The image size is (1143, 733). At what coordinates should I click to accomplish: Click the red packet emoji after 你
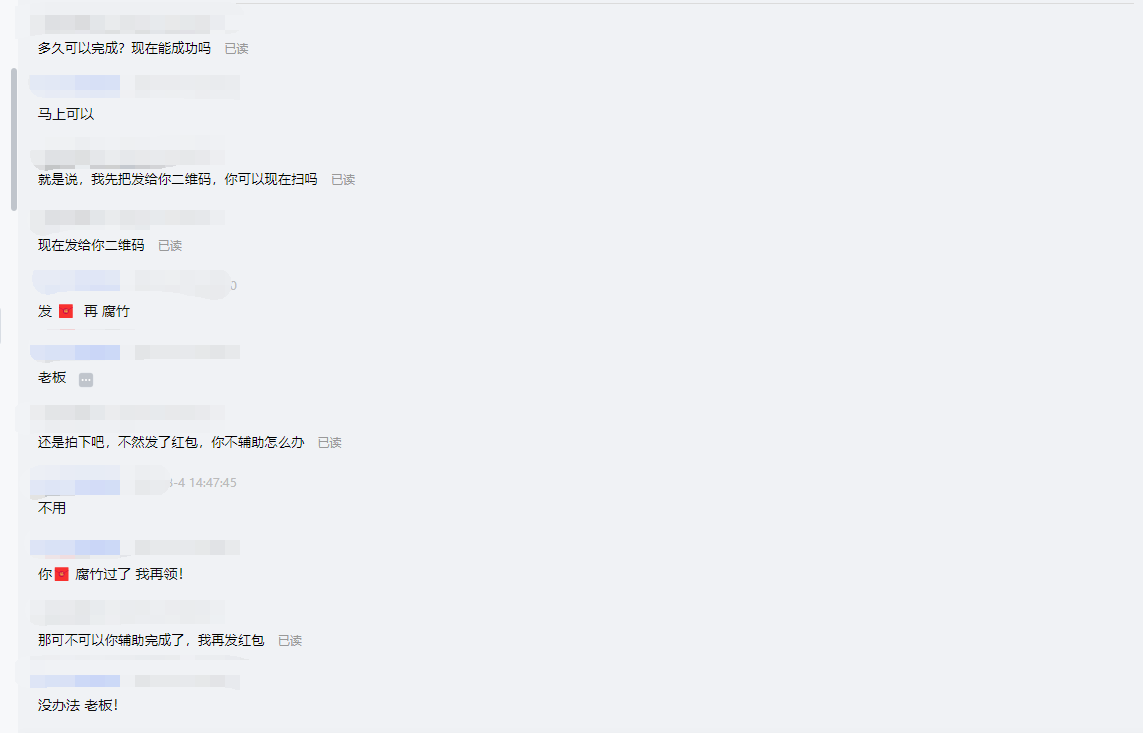[62, 574]
